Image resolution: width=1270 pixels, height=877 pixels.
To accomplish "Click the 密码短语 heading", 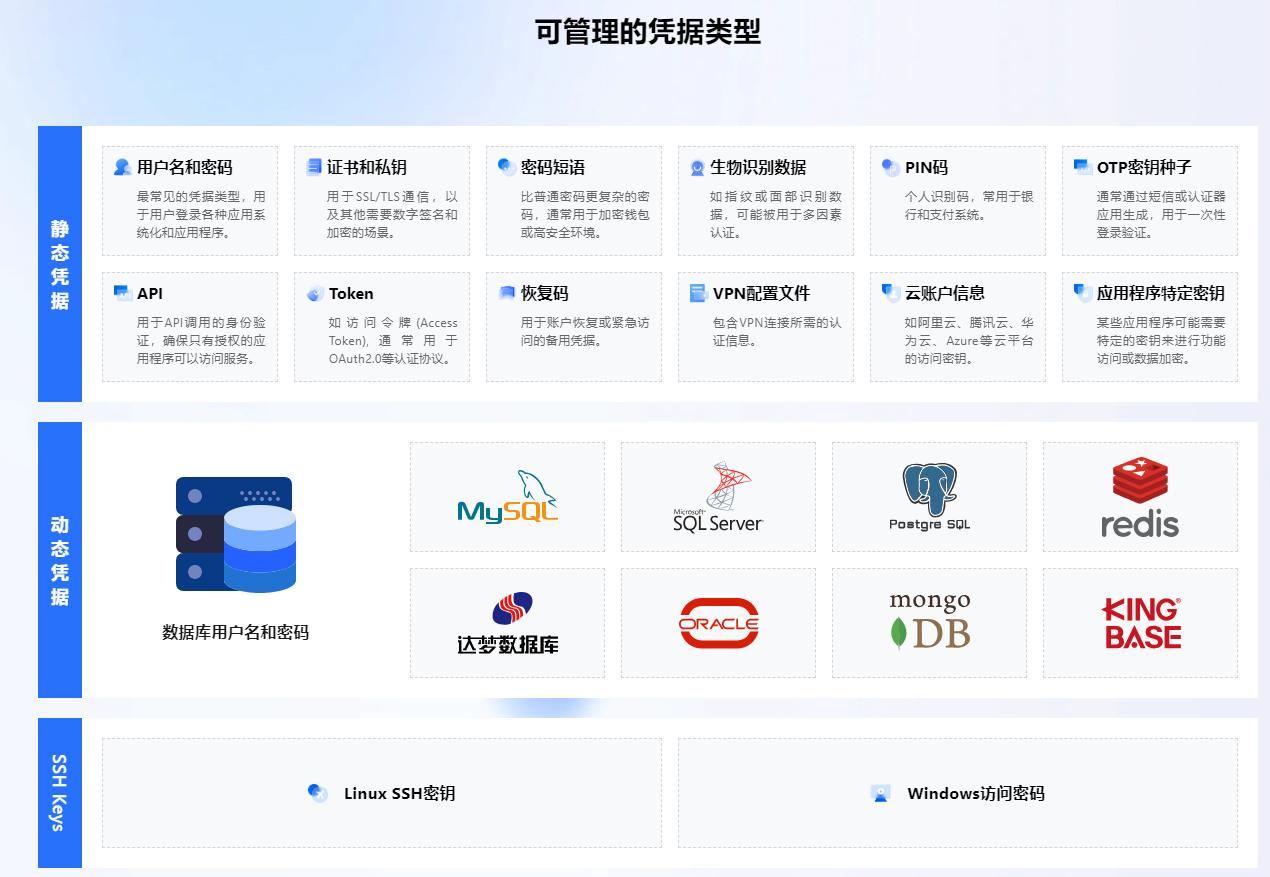I will pyautogui.click(x=553, y=167).
